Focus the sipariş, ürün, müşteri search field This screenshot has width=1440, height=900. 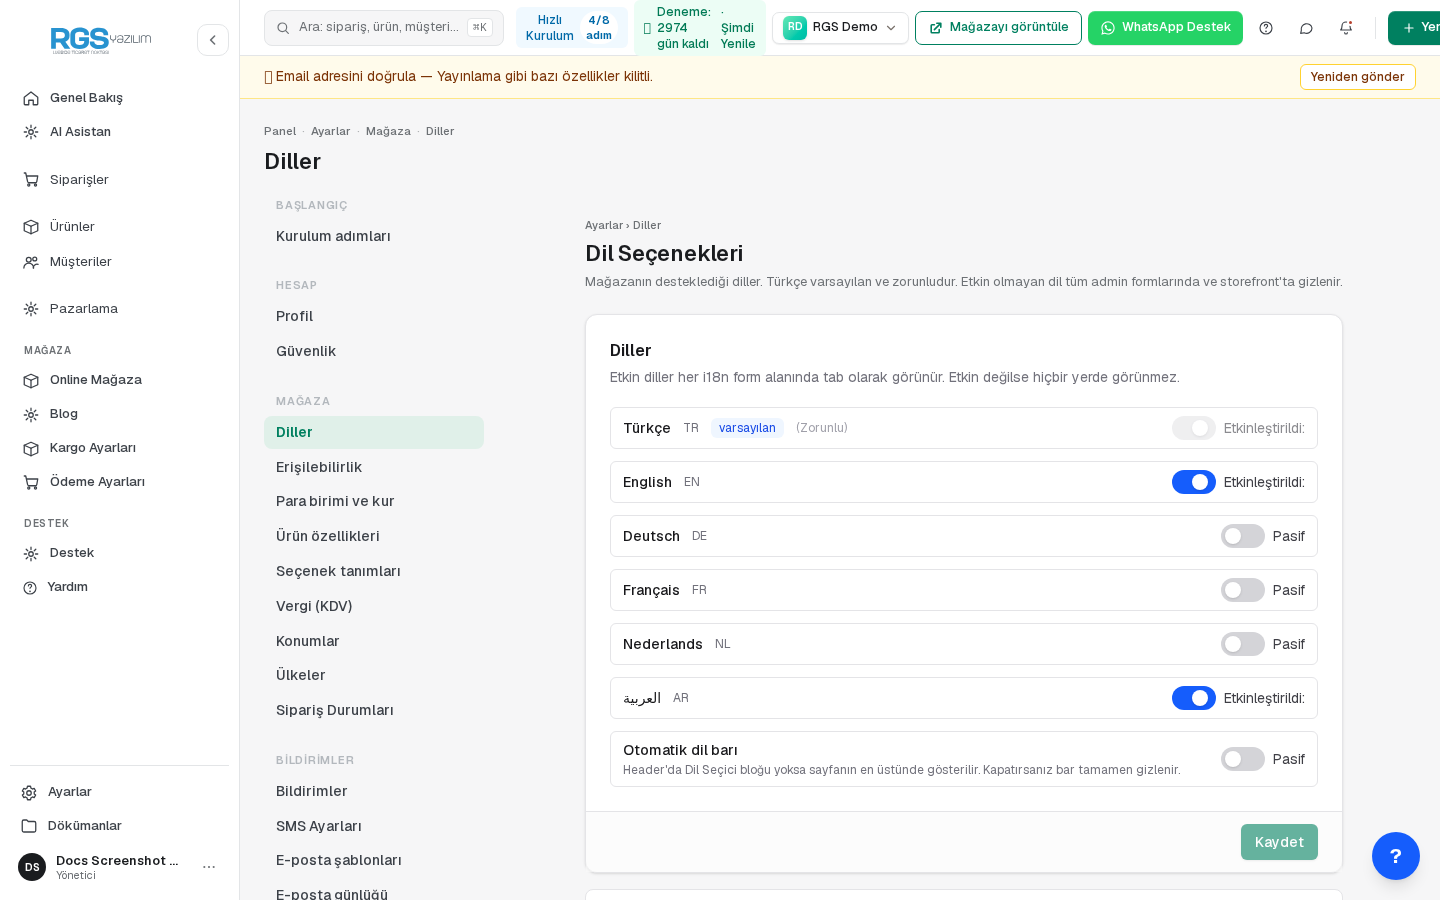coord(384,28)
